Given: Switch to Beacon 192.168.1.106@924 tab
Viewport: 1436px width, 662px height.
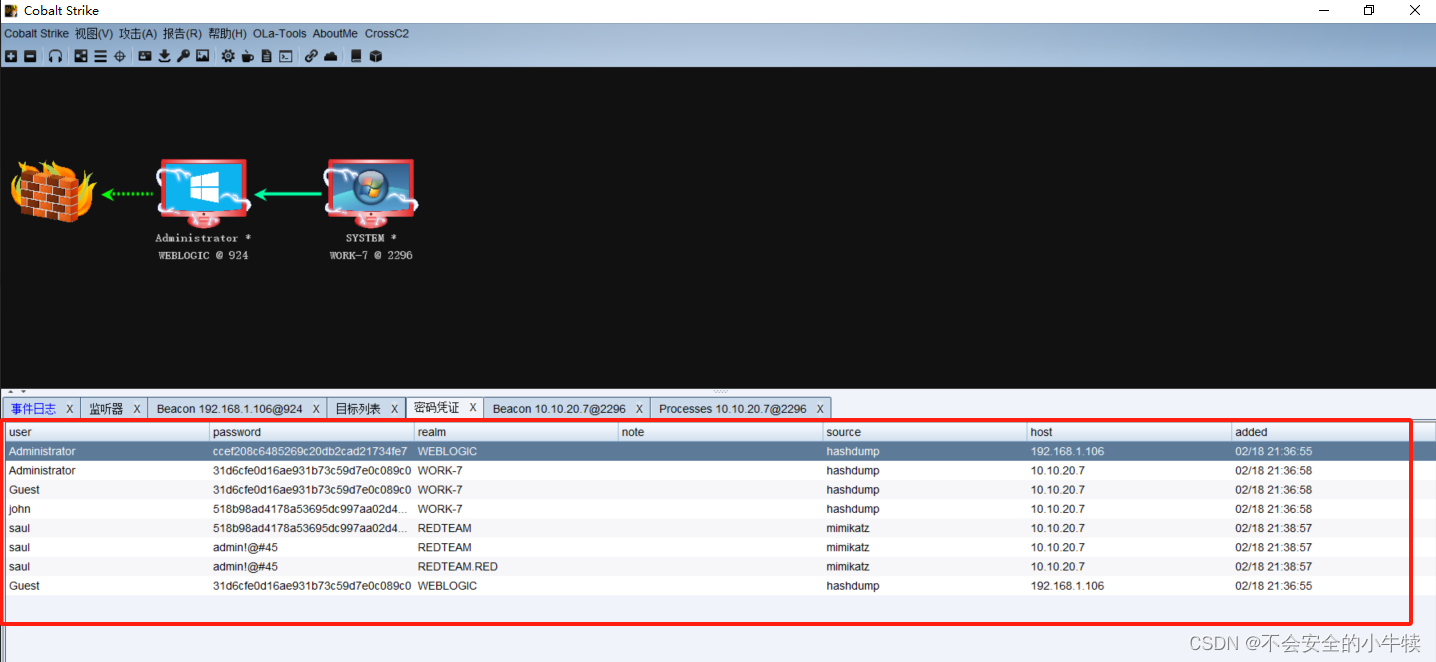Looking at the screenshot, I should click(x=229, y=409).
